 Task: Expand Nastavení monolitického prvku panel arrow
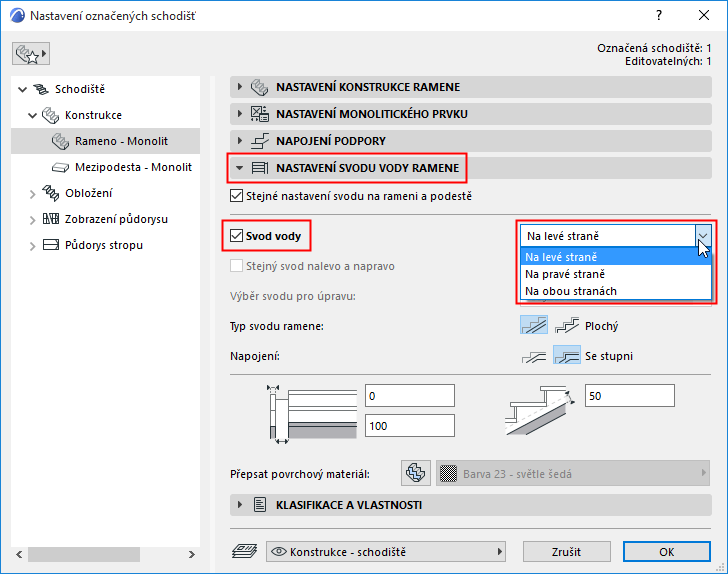point(240,114)
